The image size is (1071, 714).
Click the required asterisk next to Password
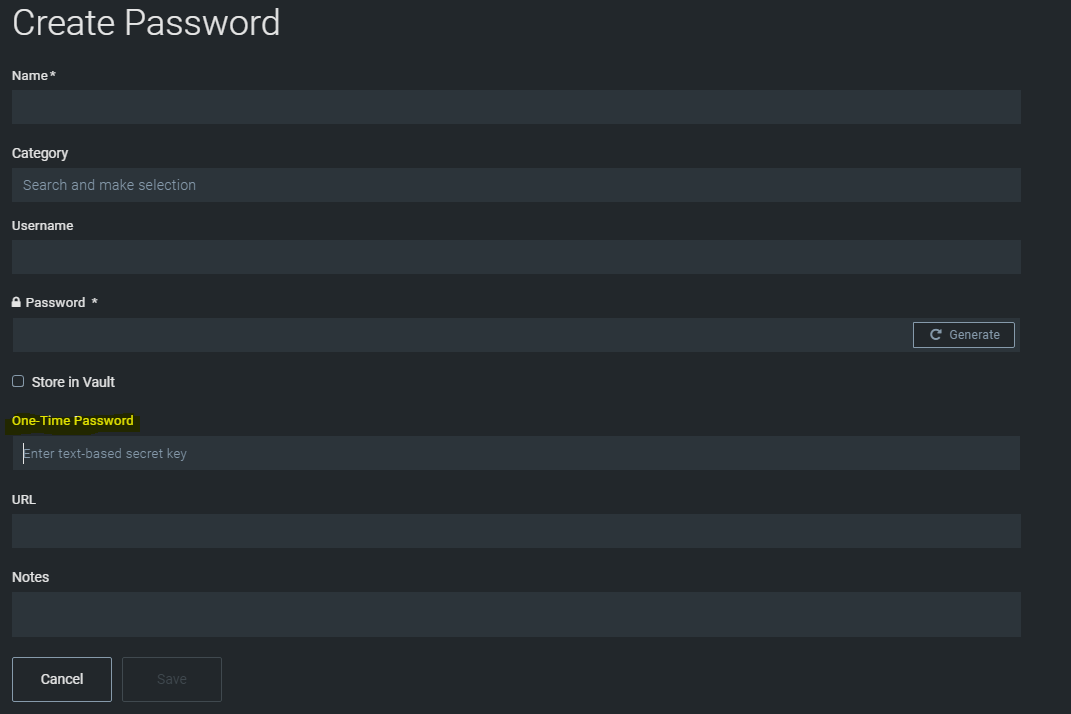tap(94, 302)
